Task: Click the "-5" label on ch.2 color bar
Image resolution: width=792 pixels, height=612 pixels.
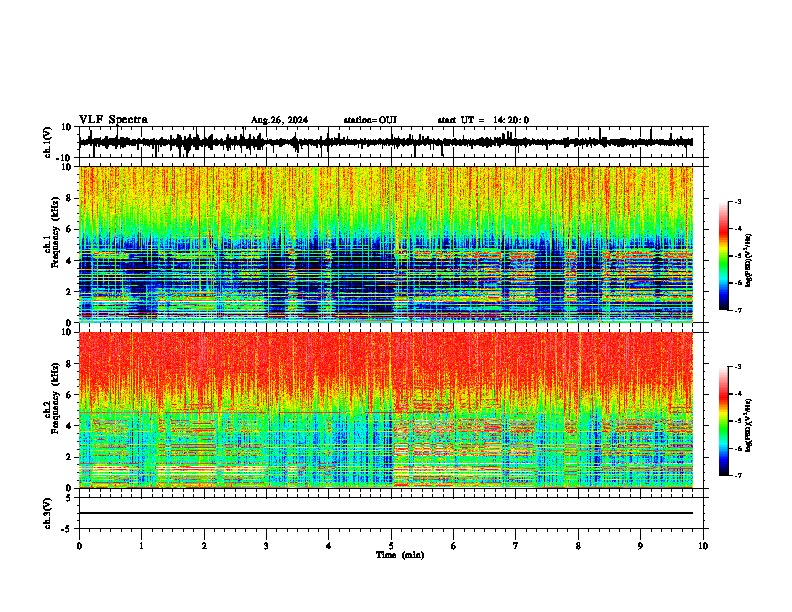Action: pyautogui.click(x=738, y=421)
